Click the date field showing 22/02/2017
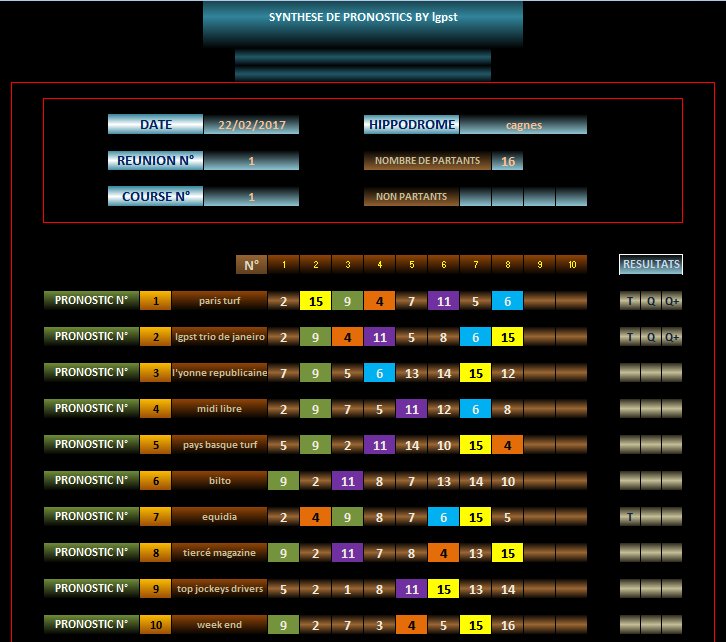This screenshot has height=642, width=726. tap(251, 125)
